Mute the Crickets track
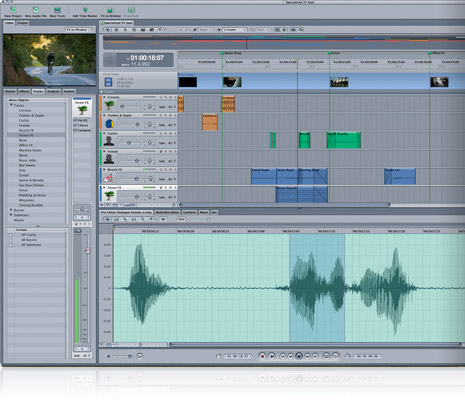This screenshot has width=465, height=410. [x=170, y=97]
